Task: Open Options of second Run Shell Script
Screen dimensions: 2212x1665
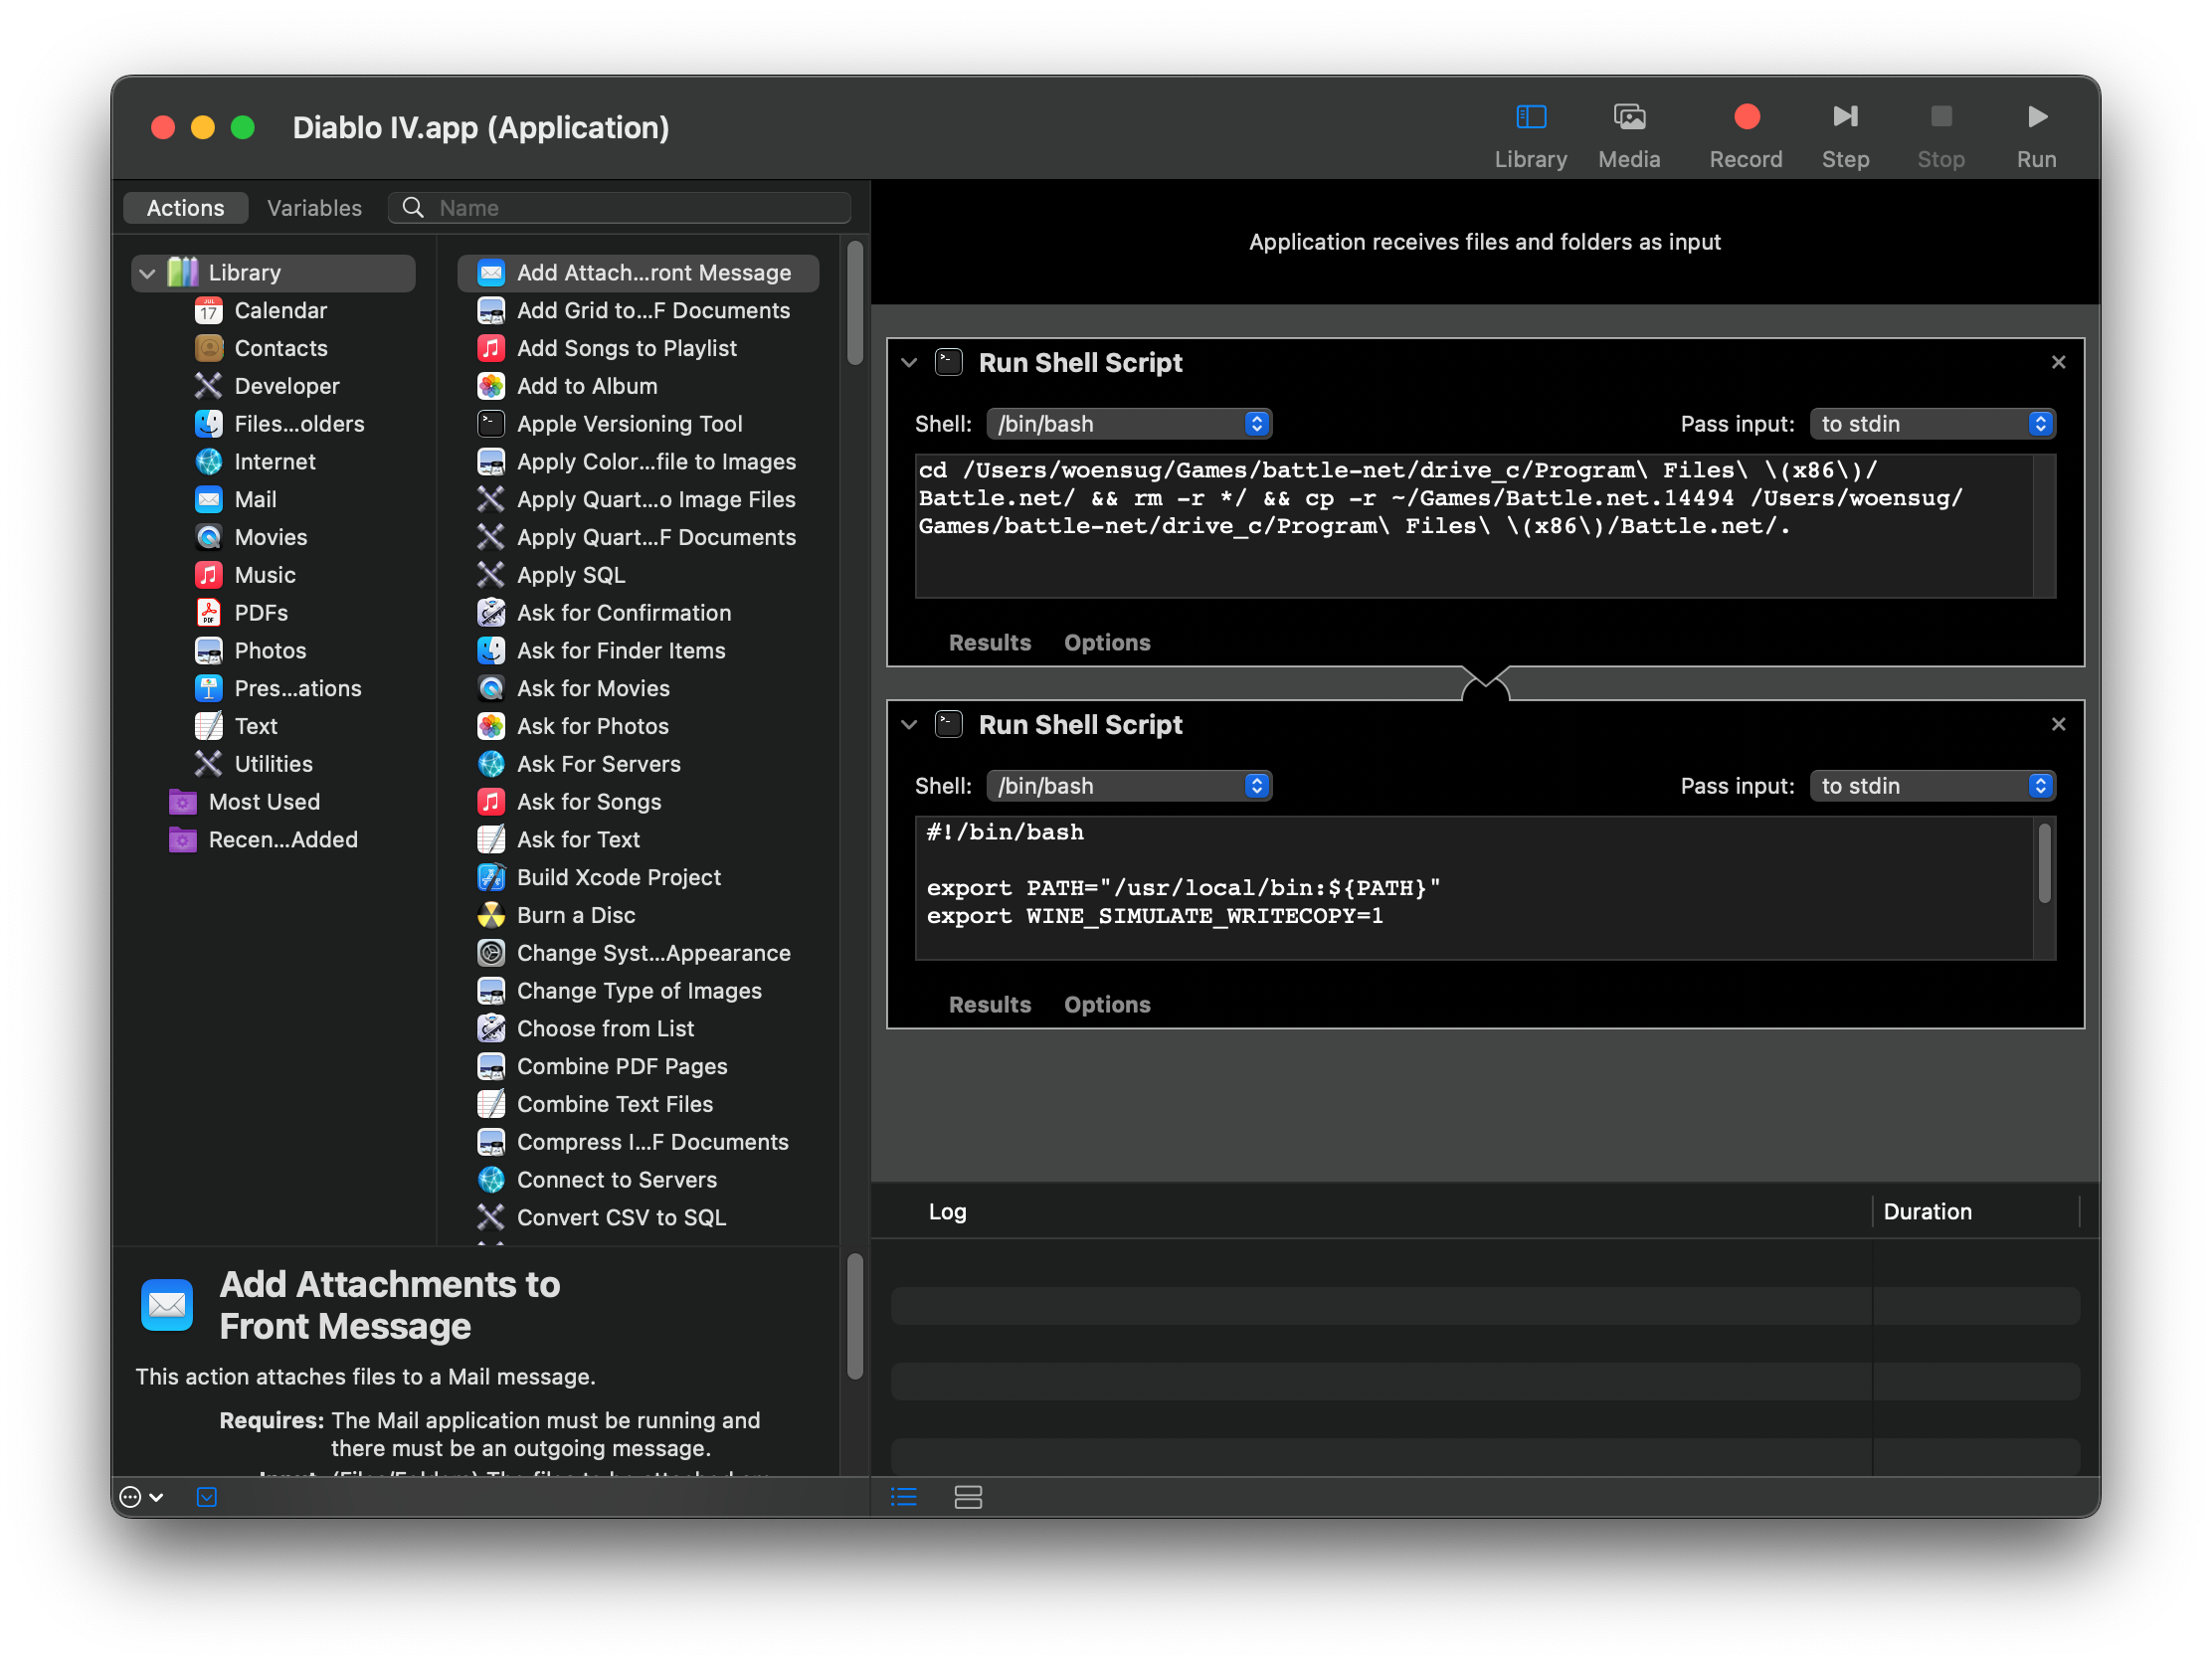Action: click(x=1106, y=1005)
